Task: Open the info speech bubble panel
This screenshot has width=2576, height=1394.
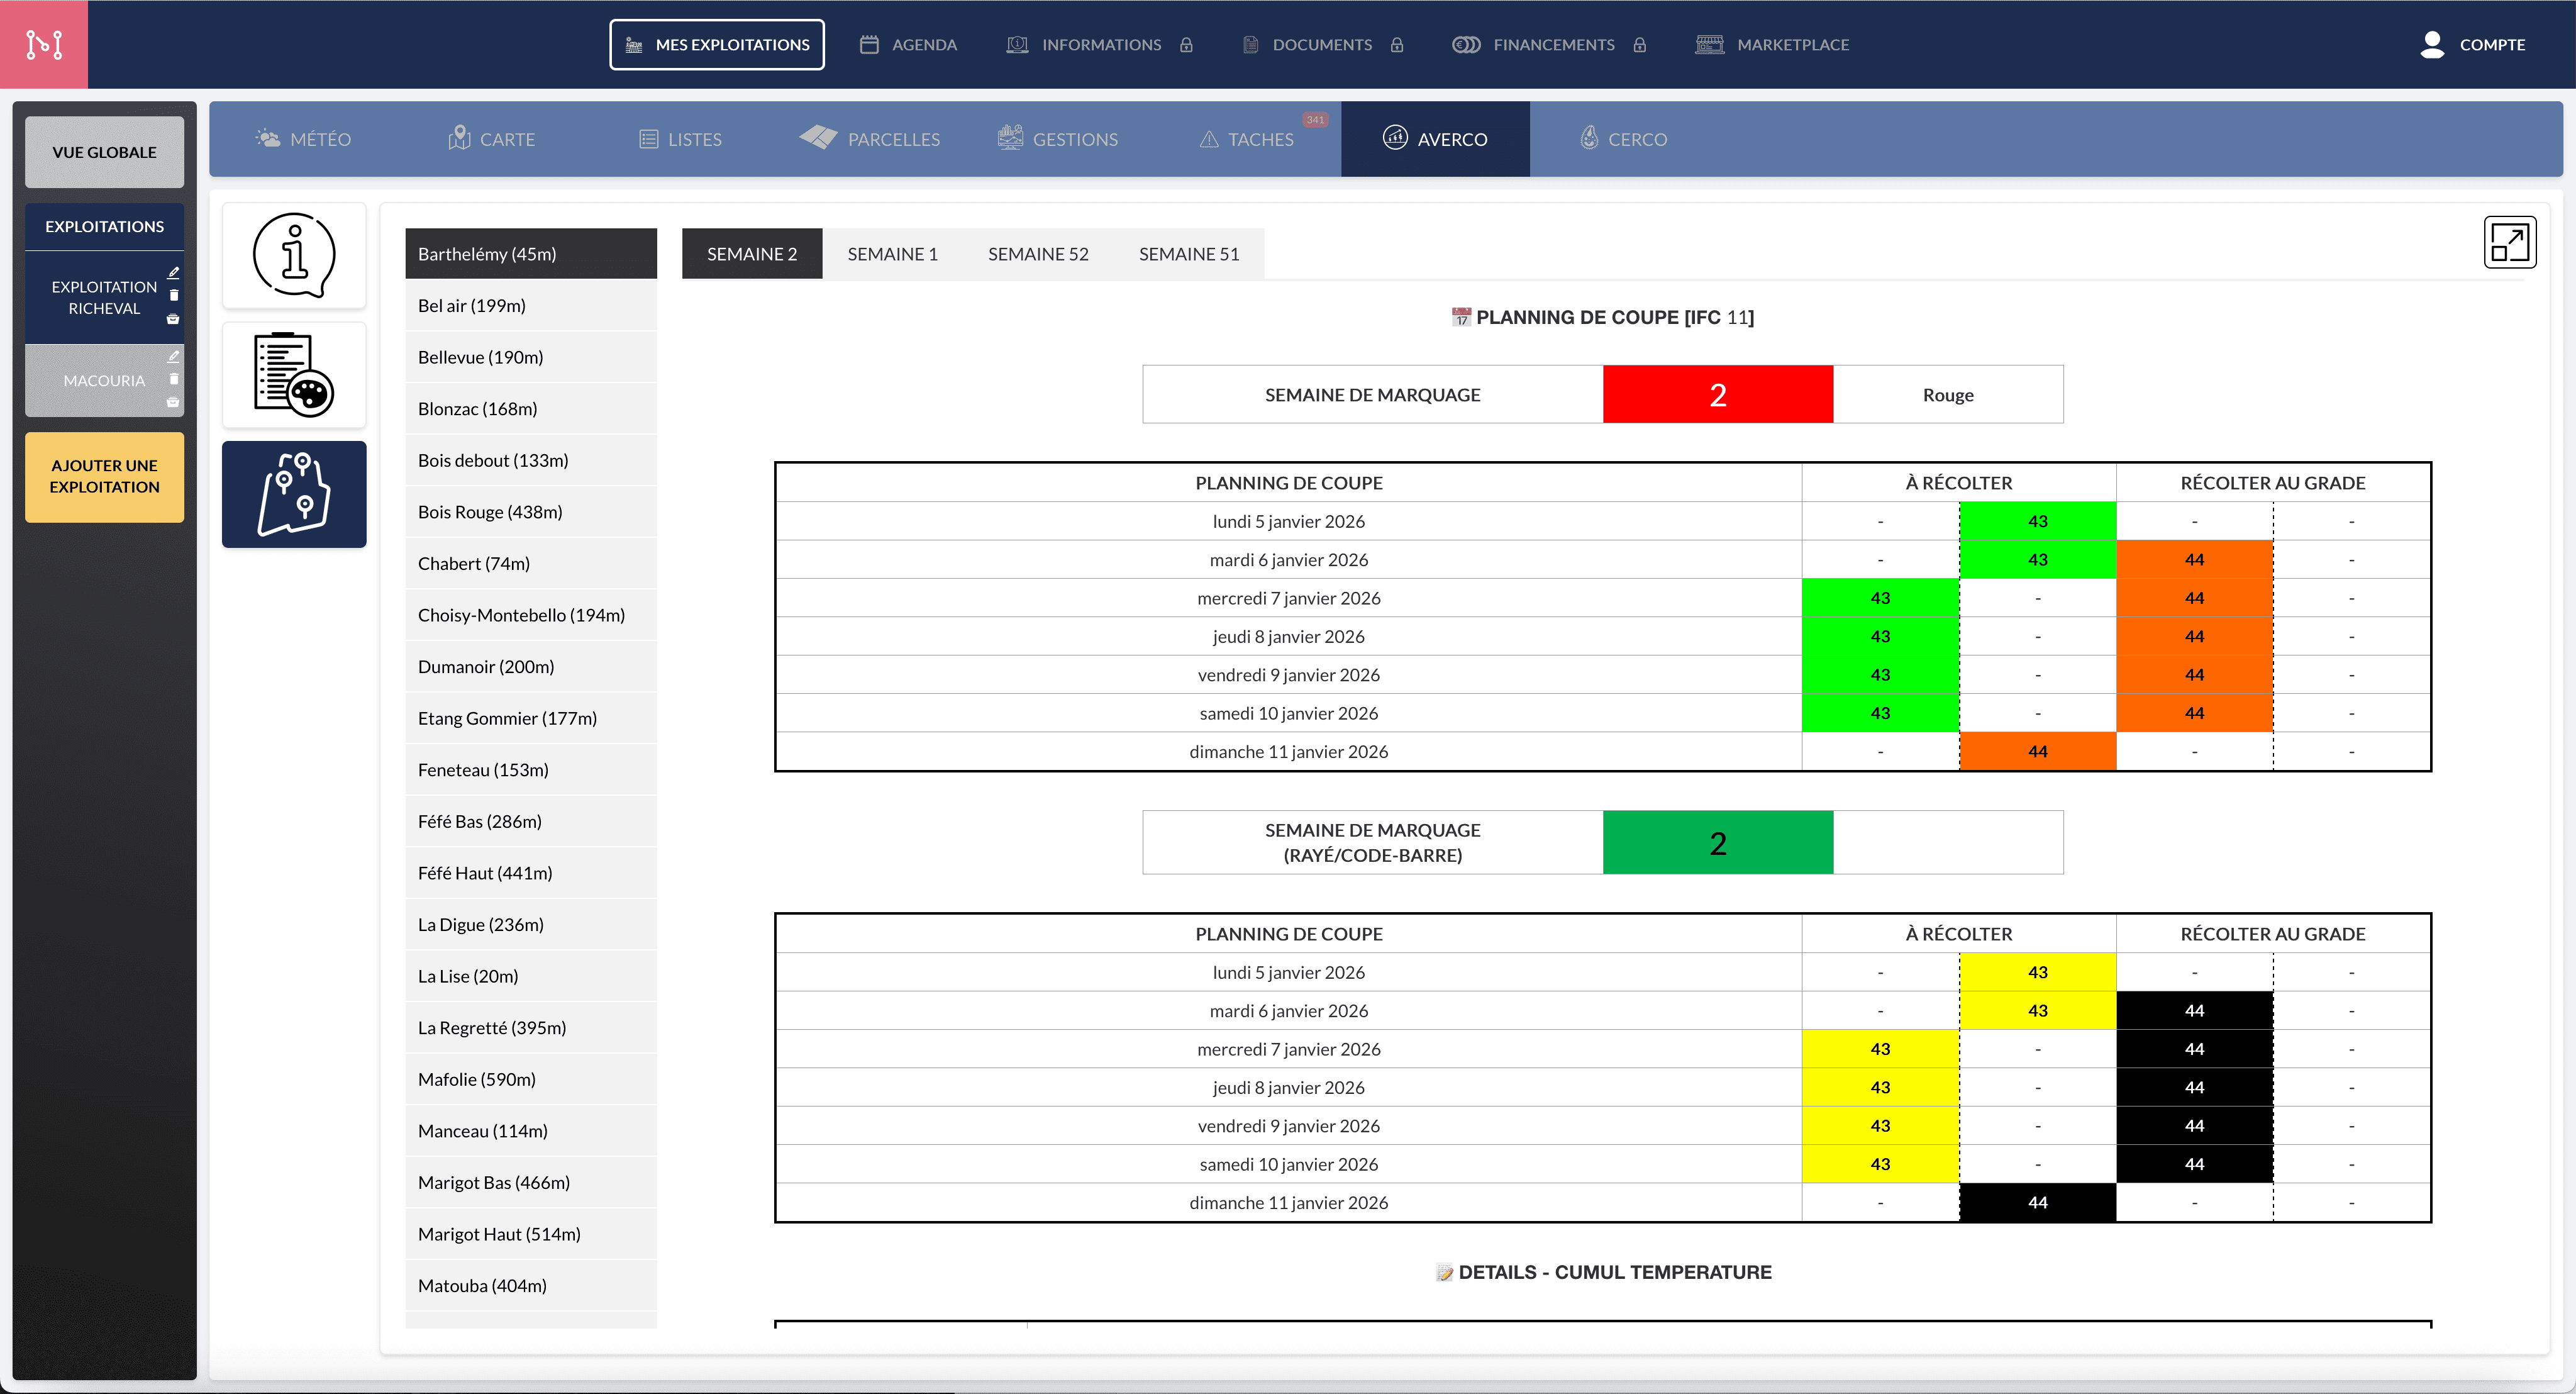Action: click(x=294, y=255)
